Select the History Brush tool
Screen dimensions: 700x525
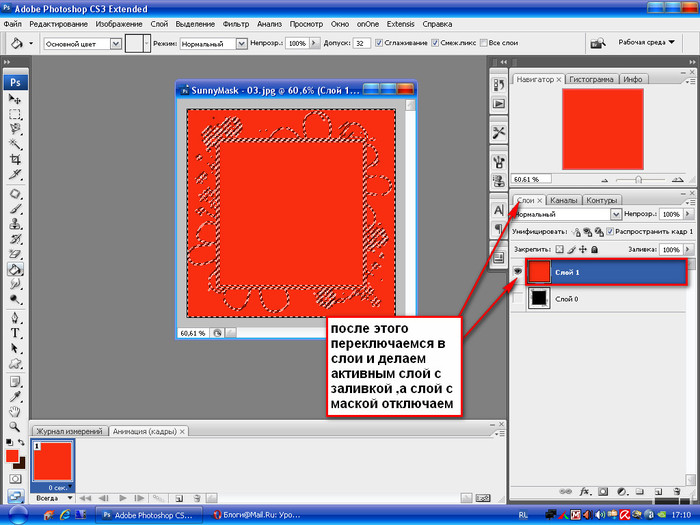pos(15,239)
